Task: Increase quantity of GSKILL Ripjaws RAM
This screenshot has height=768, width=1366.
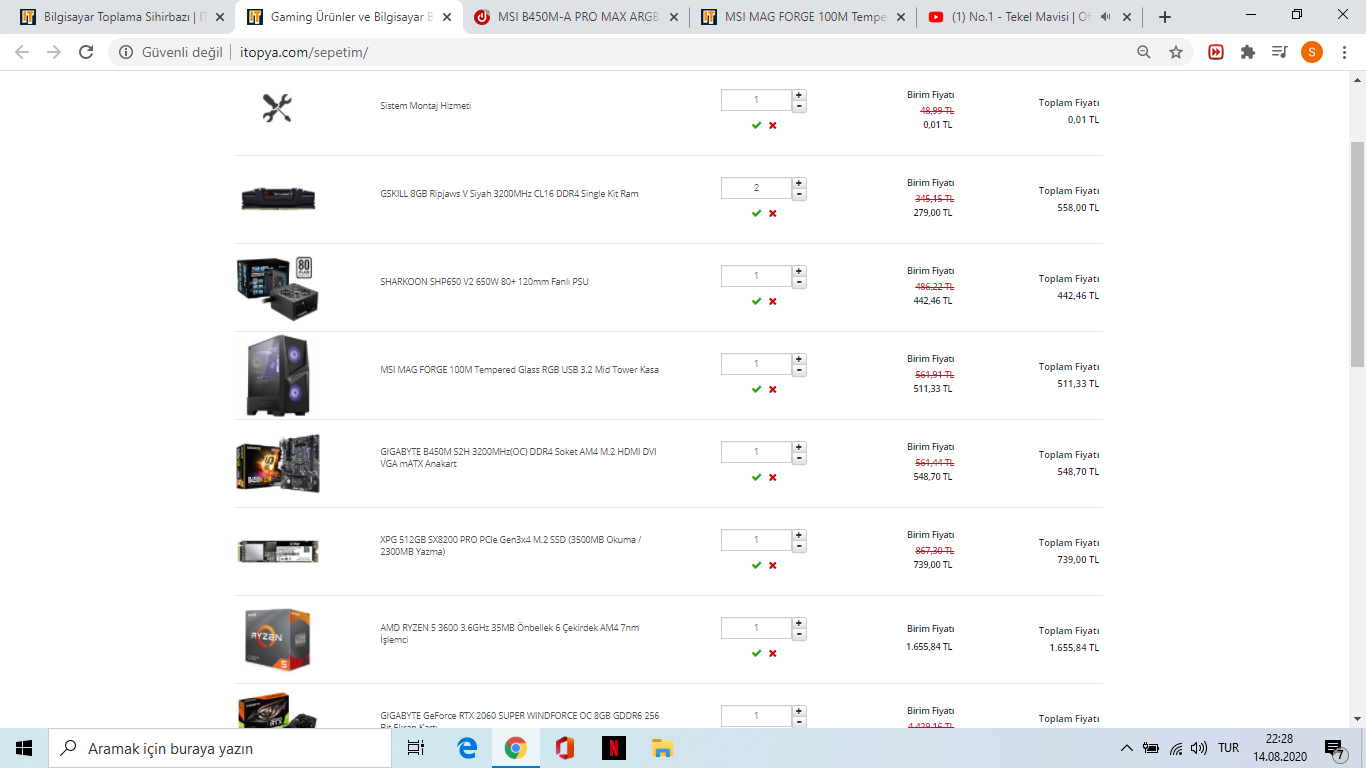Action: click(x=799, y=183)
